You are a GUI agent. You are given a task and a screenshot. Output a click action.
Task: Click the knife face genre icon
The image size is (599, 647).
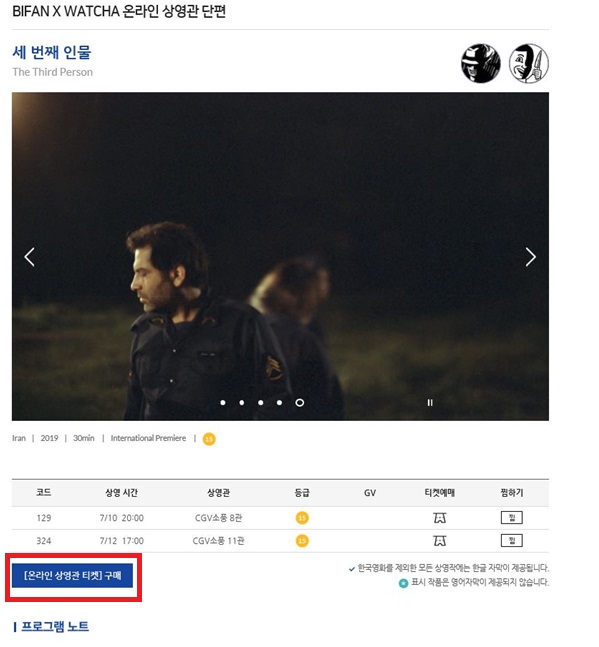(x=528, y=64)
